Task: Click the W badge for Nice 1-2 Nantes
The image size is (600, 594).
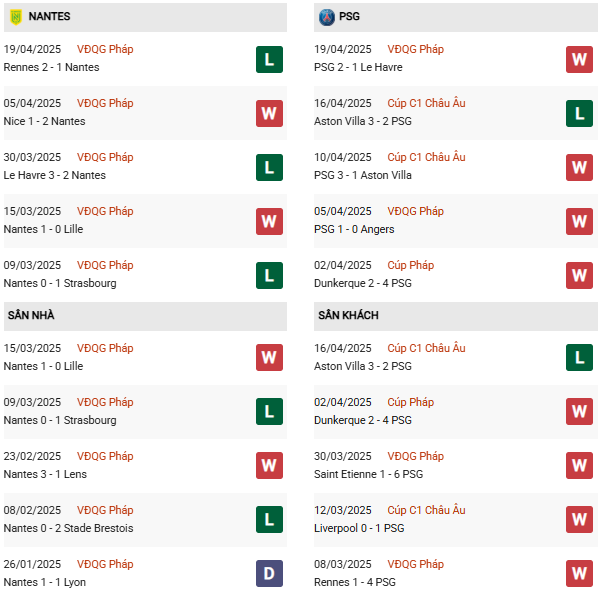Action: [269, 113]
